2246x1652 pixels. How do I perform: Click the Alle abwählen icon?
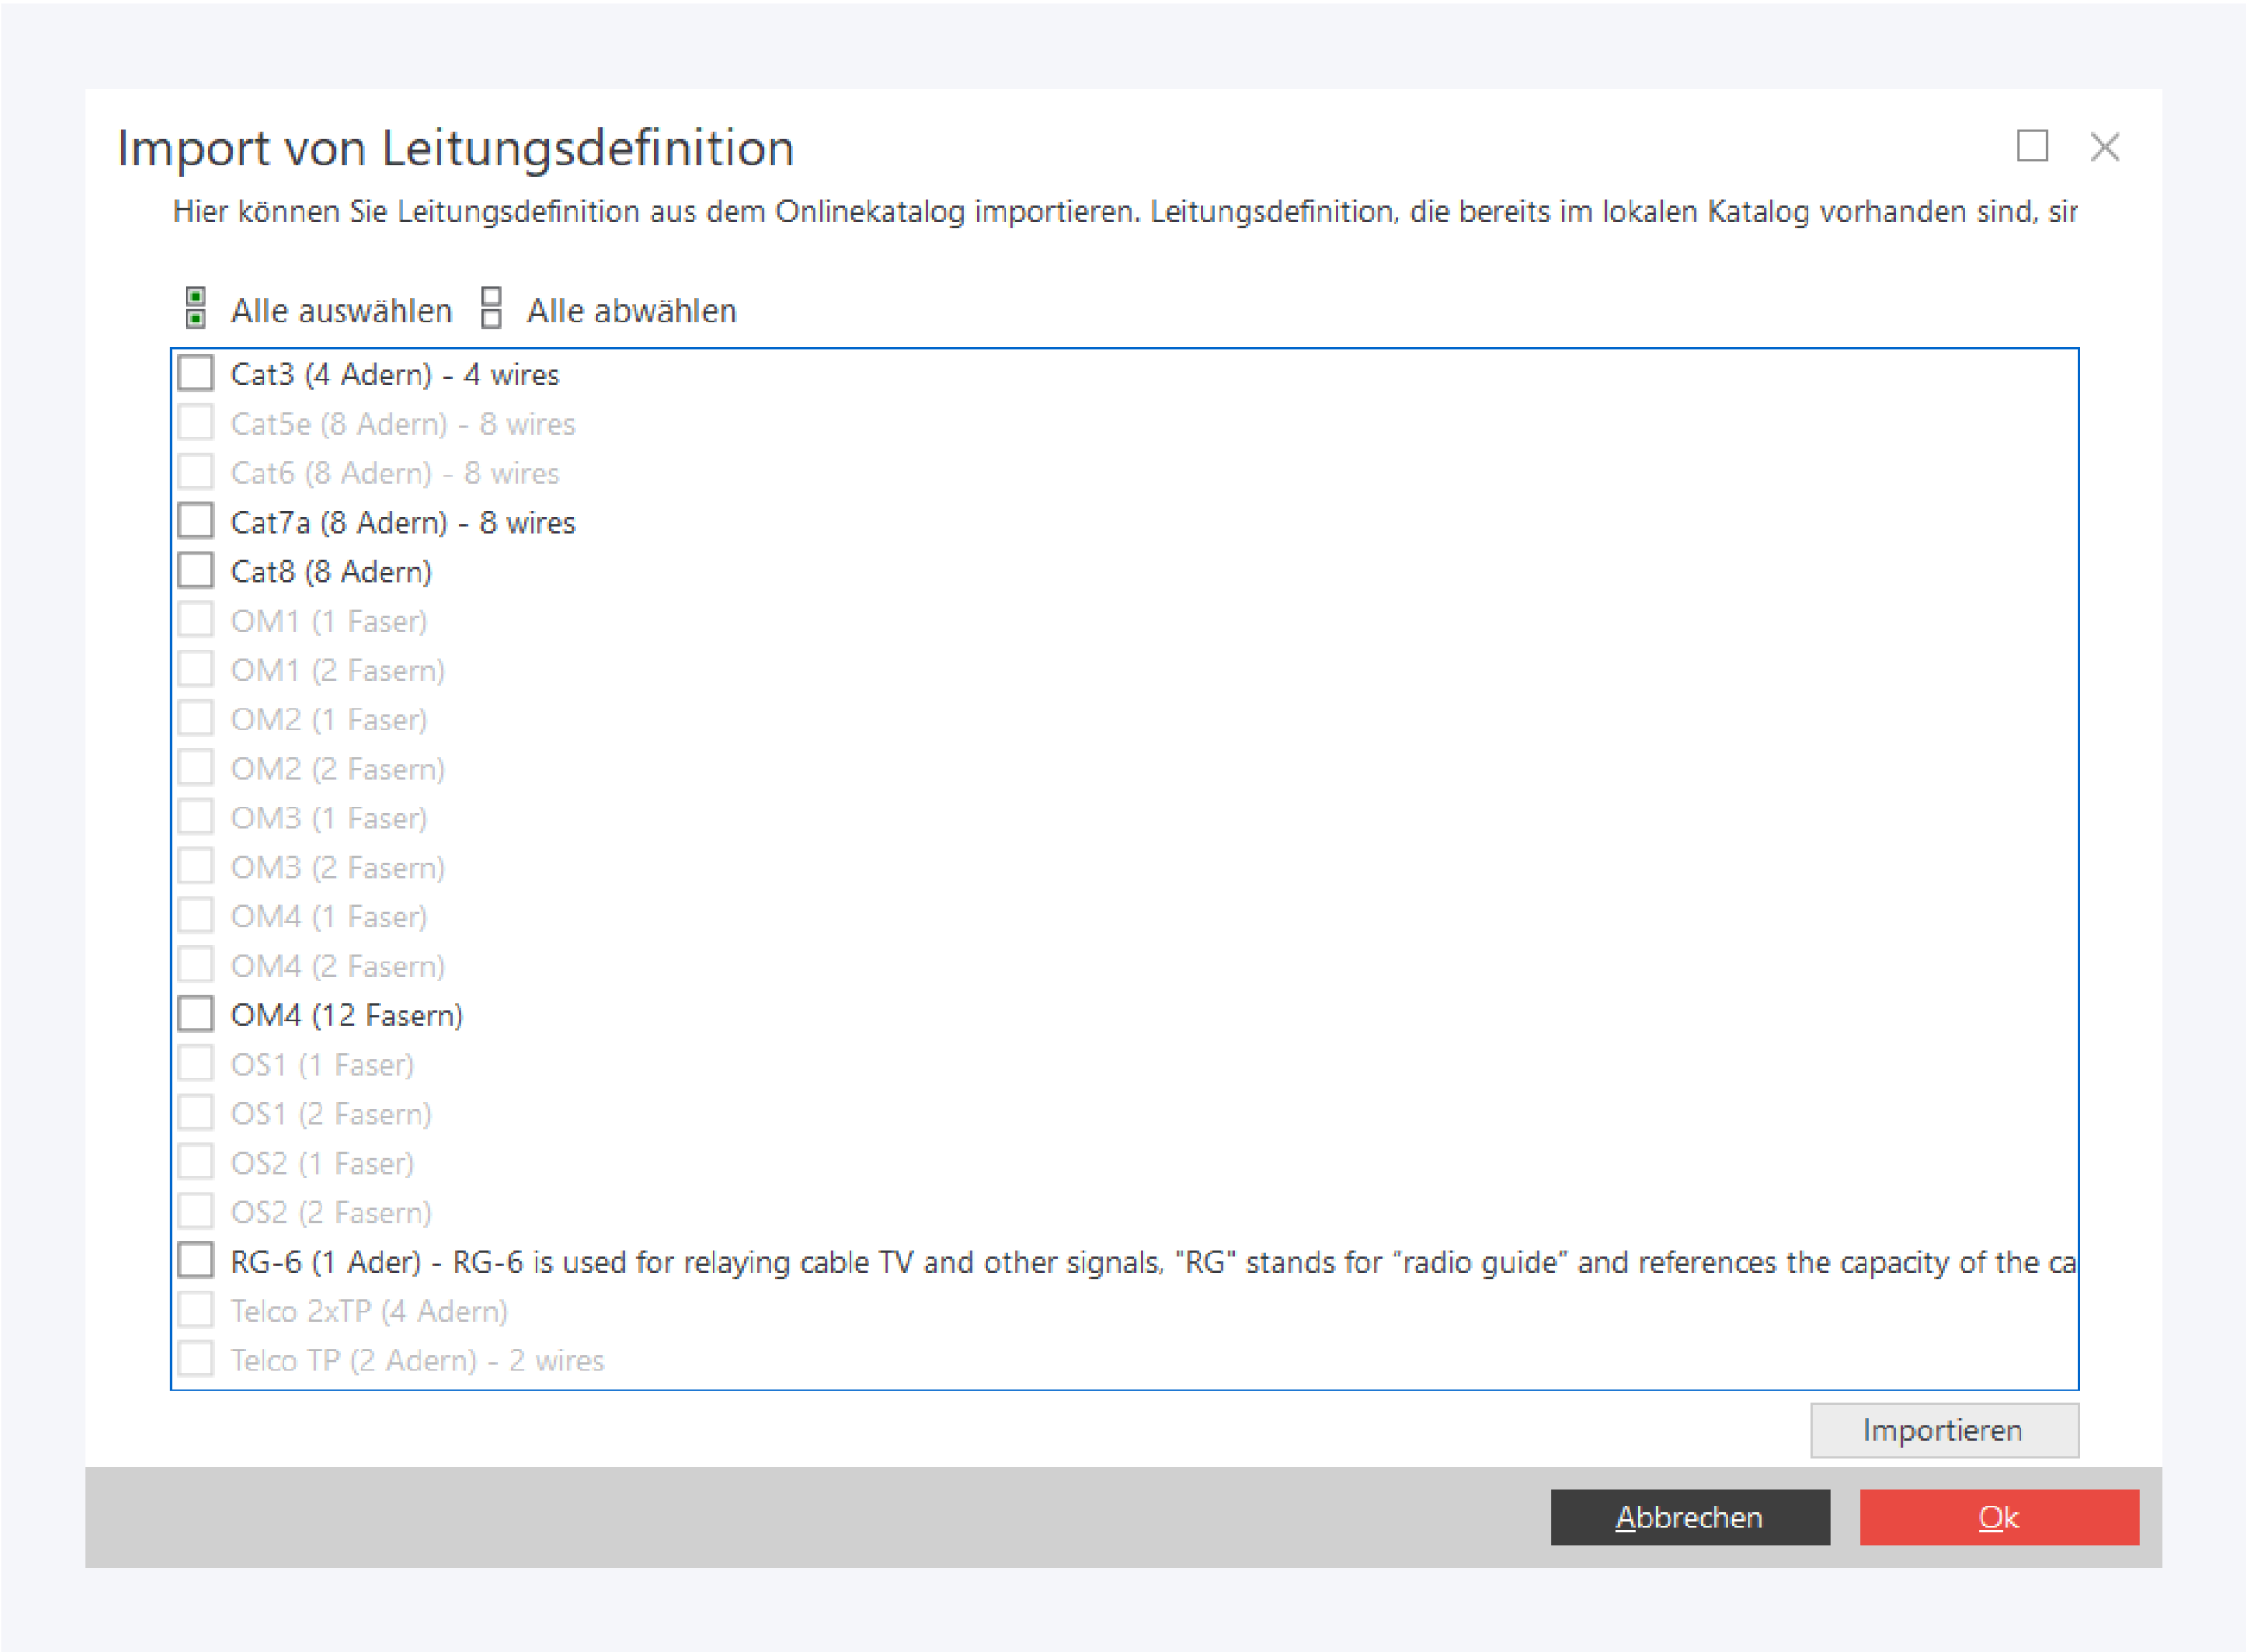(491, 309)
